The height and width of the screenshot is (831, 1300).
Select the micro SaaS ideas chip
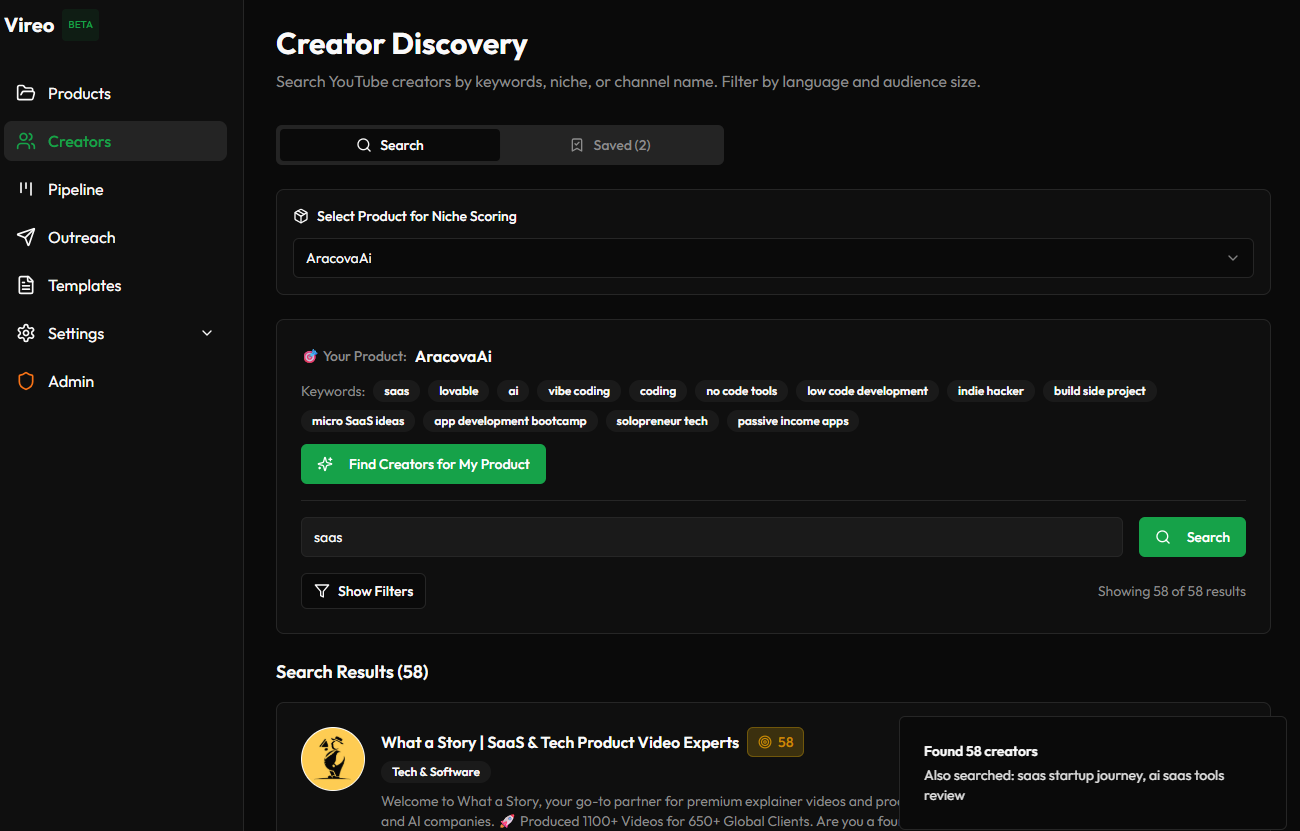[x=358, y=421]
